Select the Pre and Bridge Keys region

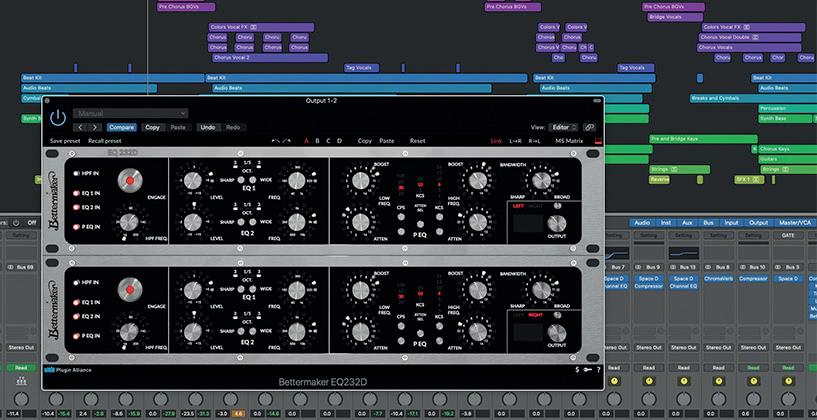(703, 139)
